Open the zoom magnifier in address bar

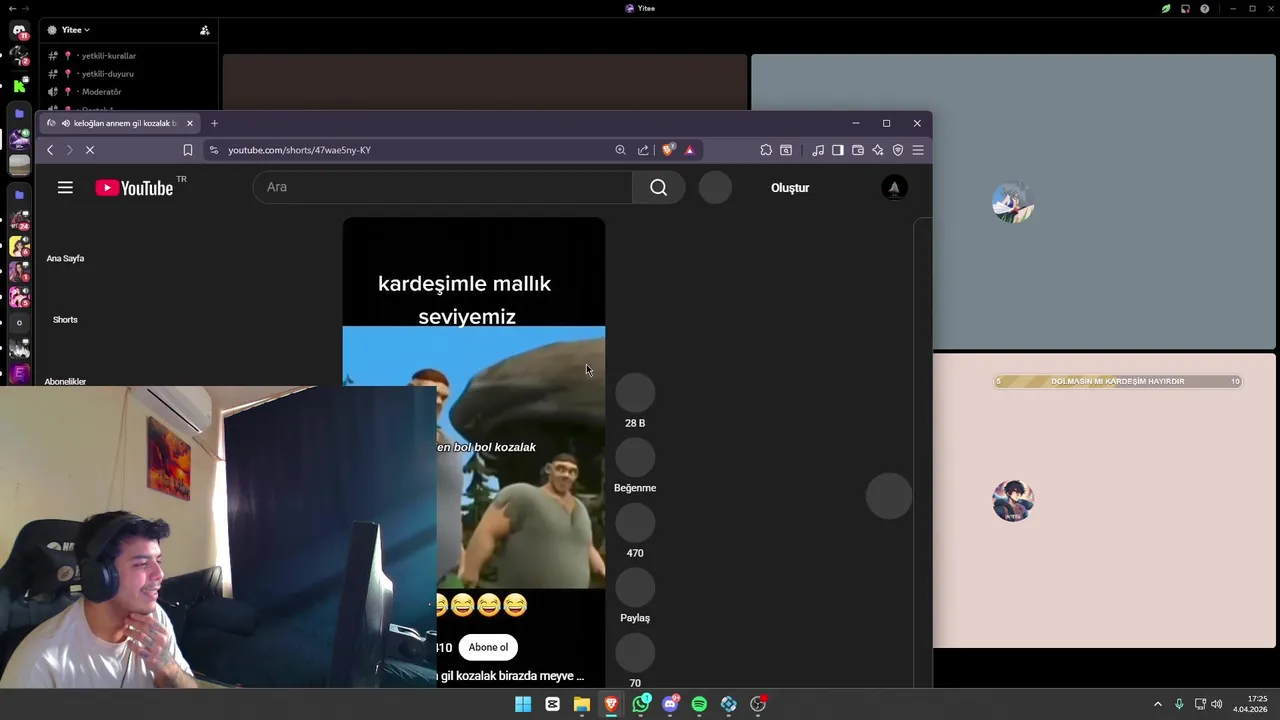pos(620,150)
